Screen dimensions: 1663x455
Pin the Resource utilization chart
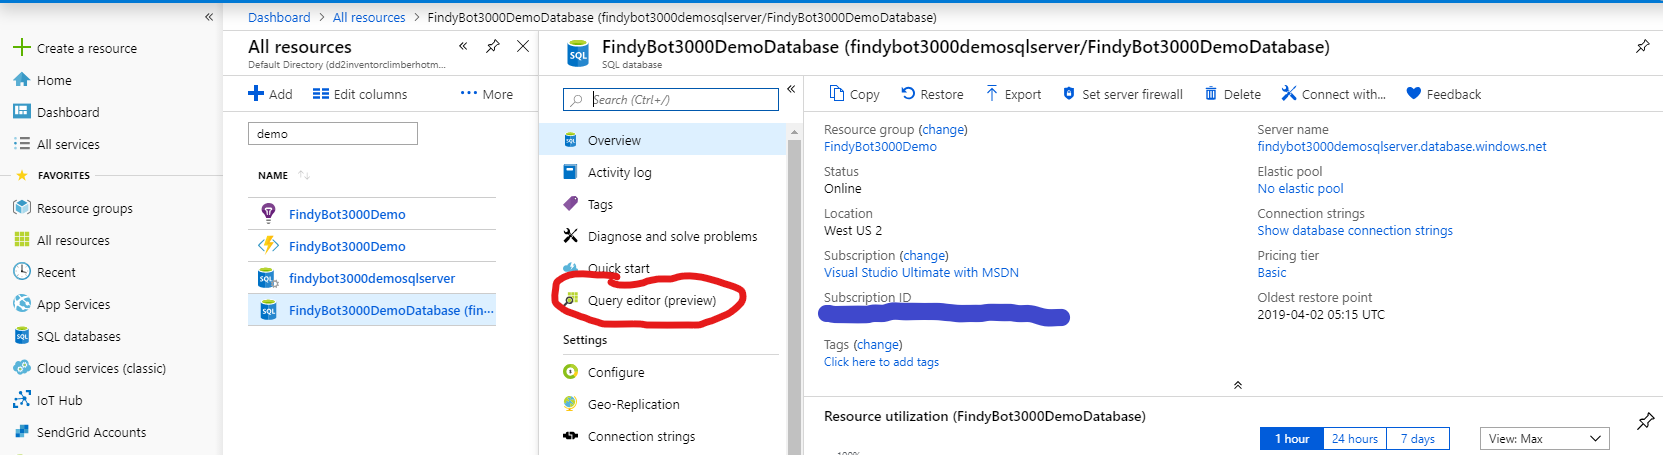coord(1645,422)
